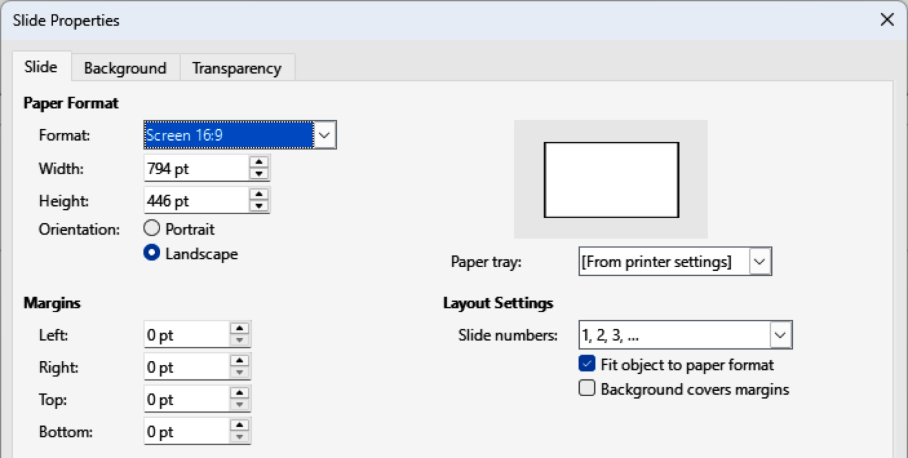The width and height of the screenshot is (908, 458).
Task: Click Height down arrow
Action: pos(260,206)
